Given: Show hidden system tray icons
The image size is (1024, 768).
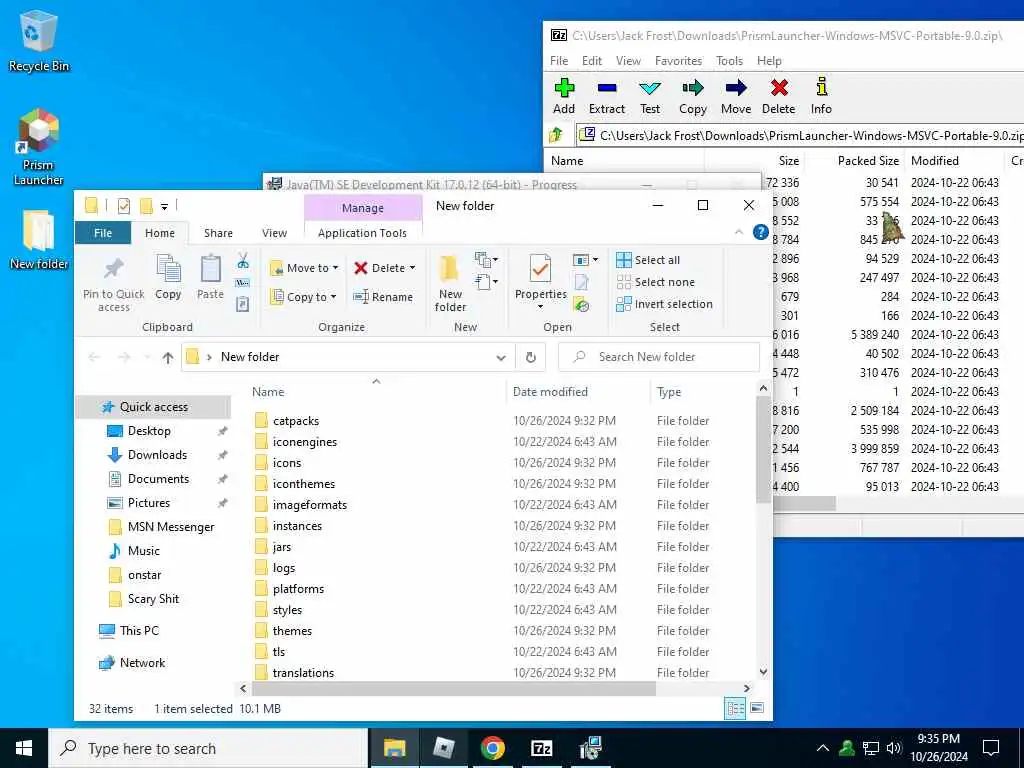Looking at the screenshot, I should 823,748.
